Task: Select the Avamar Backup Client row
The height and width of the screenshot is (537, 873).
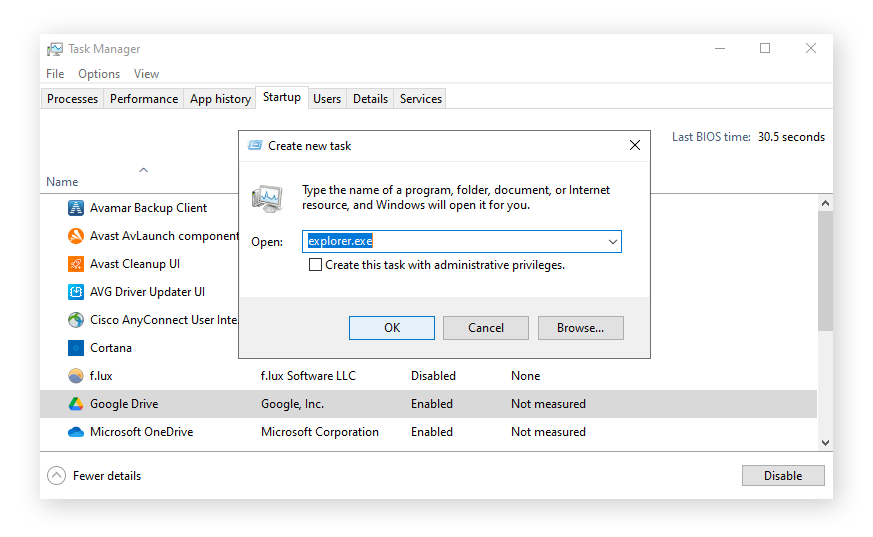Action: (x=148, y=208)
